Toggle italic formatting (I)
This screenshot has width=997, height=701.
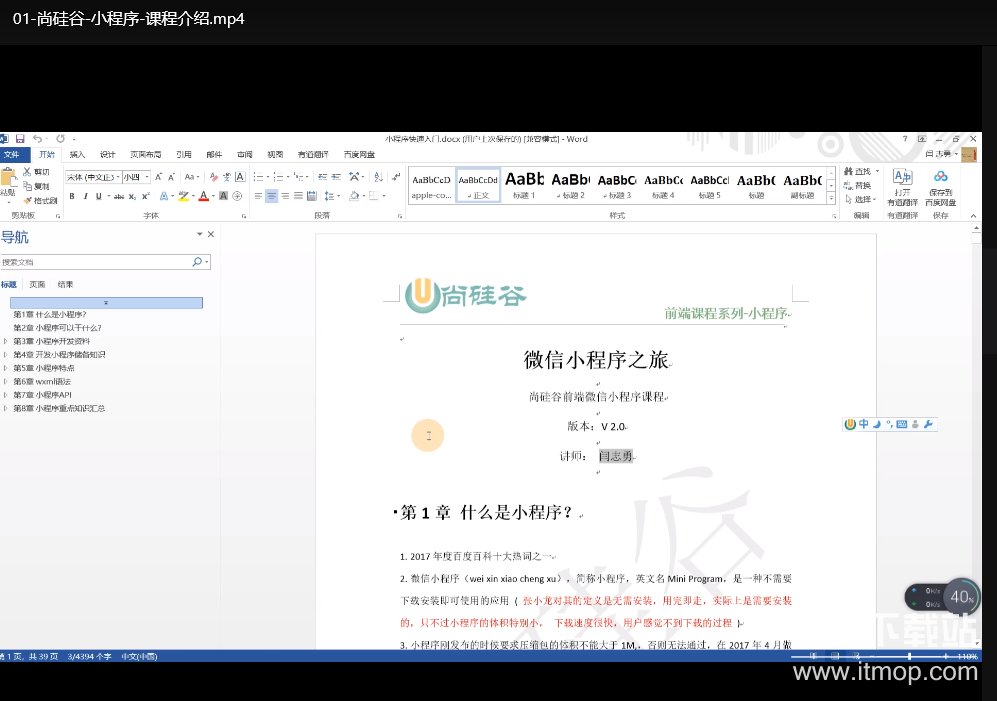click(x=85, y=196)
